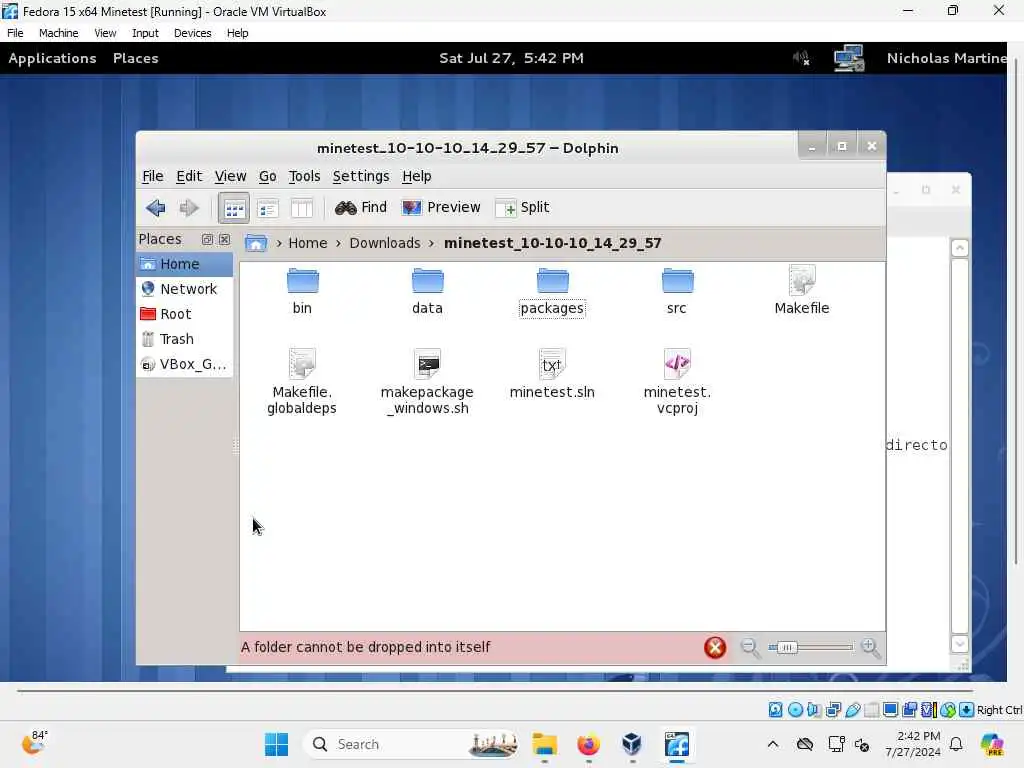1024x768 pixels.
Task: Open the Go menu
Action: (x=268, y=176)
